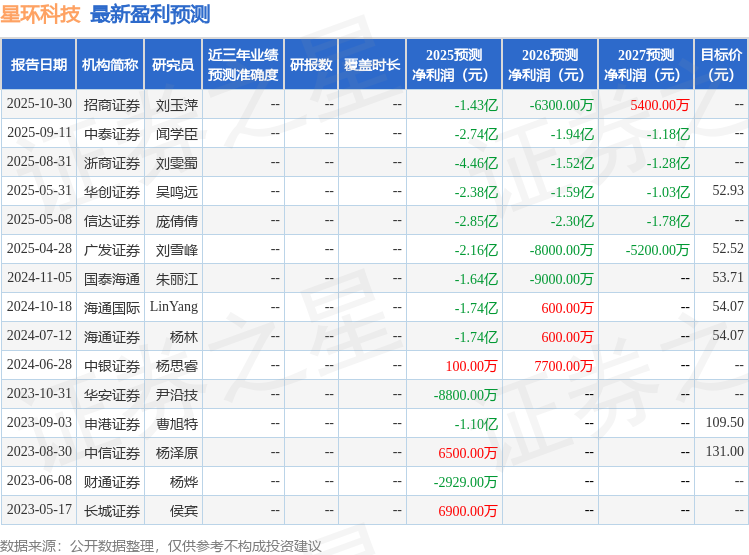Click institution 海通证券
The height and width of the screenshot is (555, 749).
tap(112, 337)
